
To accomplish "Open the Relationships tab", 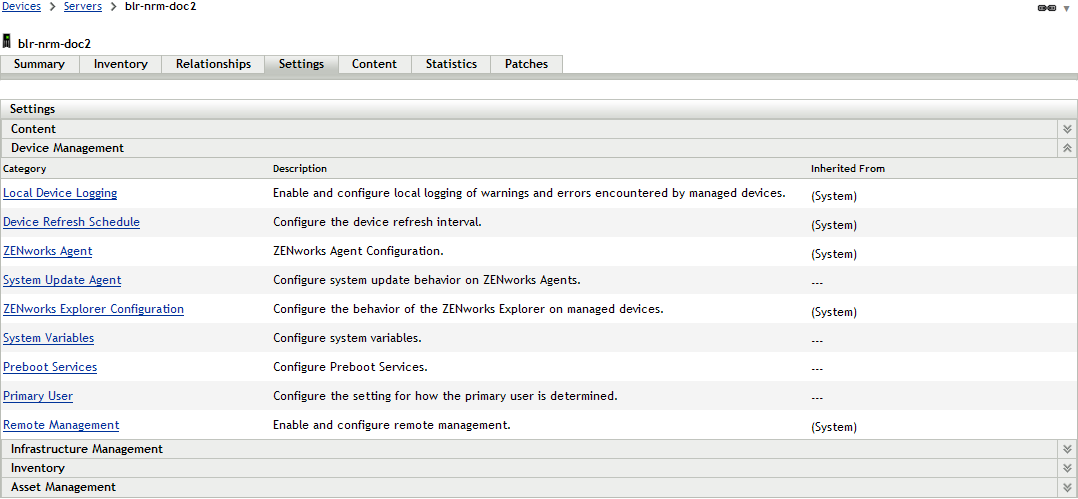I will coord(213,64).
